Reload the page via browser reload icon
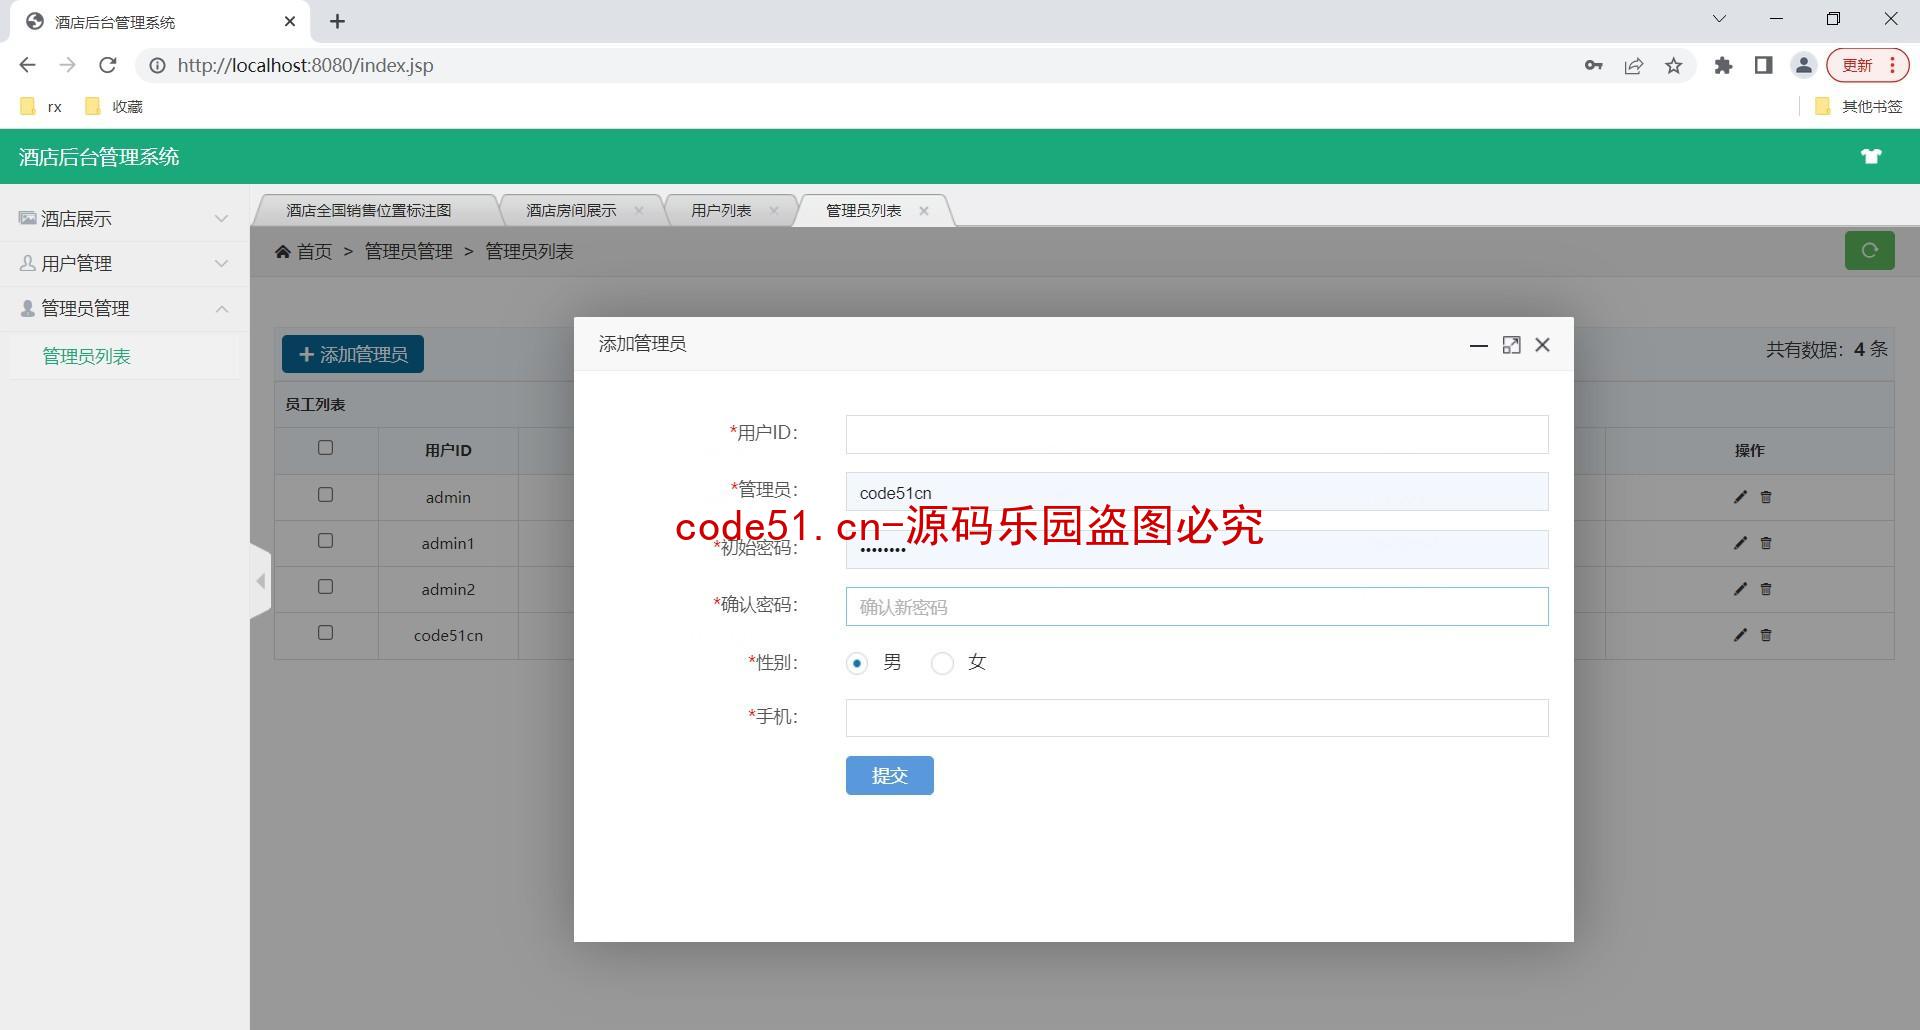 click(108, 65)
